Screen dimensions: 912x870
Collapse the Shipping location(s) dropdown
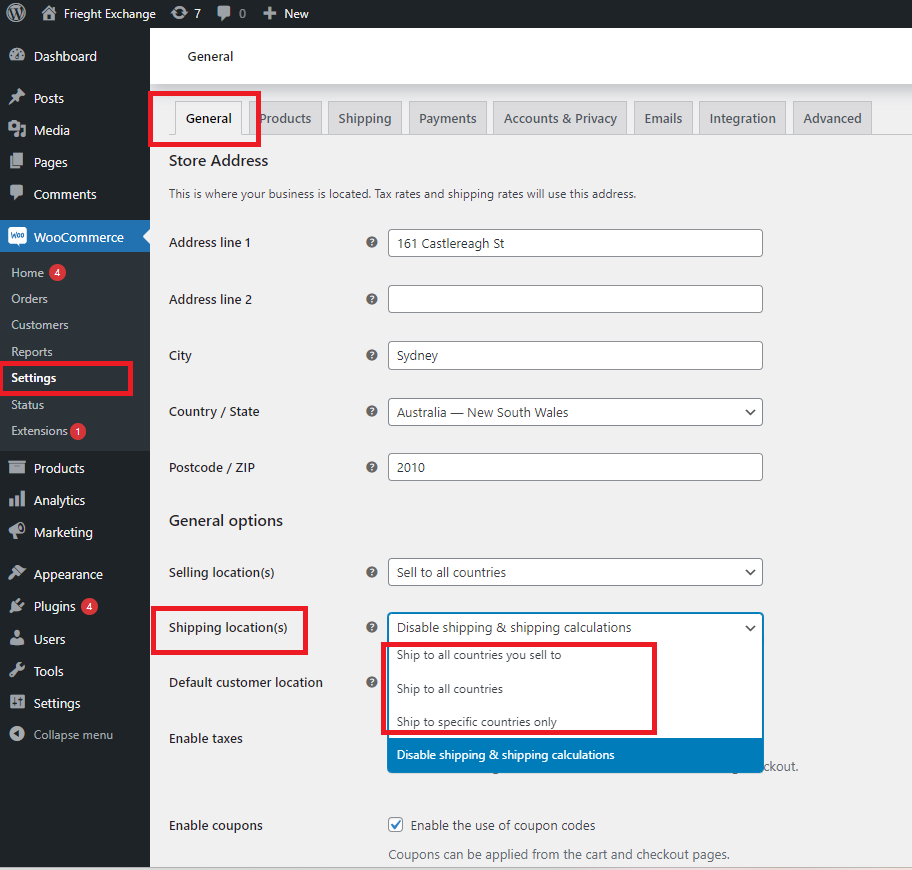(x=575, y=627)
